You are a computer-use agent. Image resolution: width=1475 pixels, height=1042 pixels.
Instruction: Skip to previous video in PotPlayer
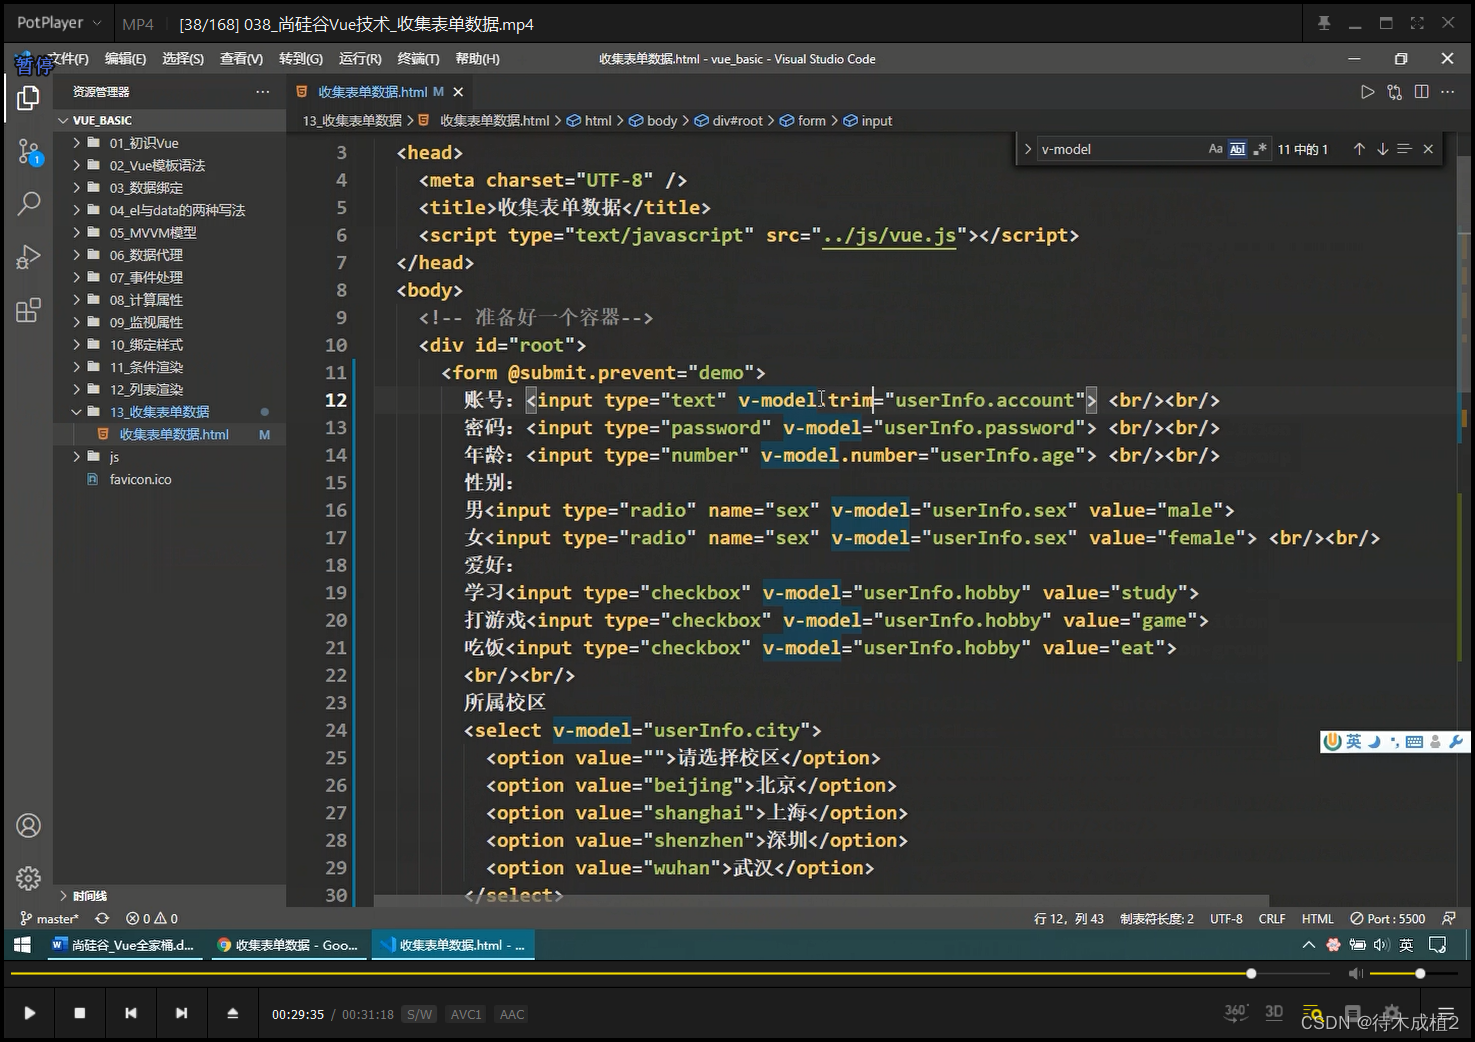coord(131,1013)
